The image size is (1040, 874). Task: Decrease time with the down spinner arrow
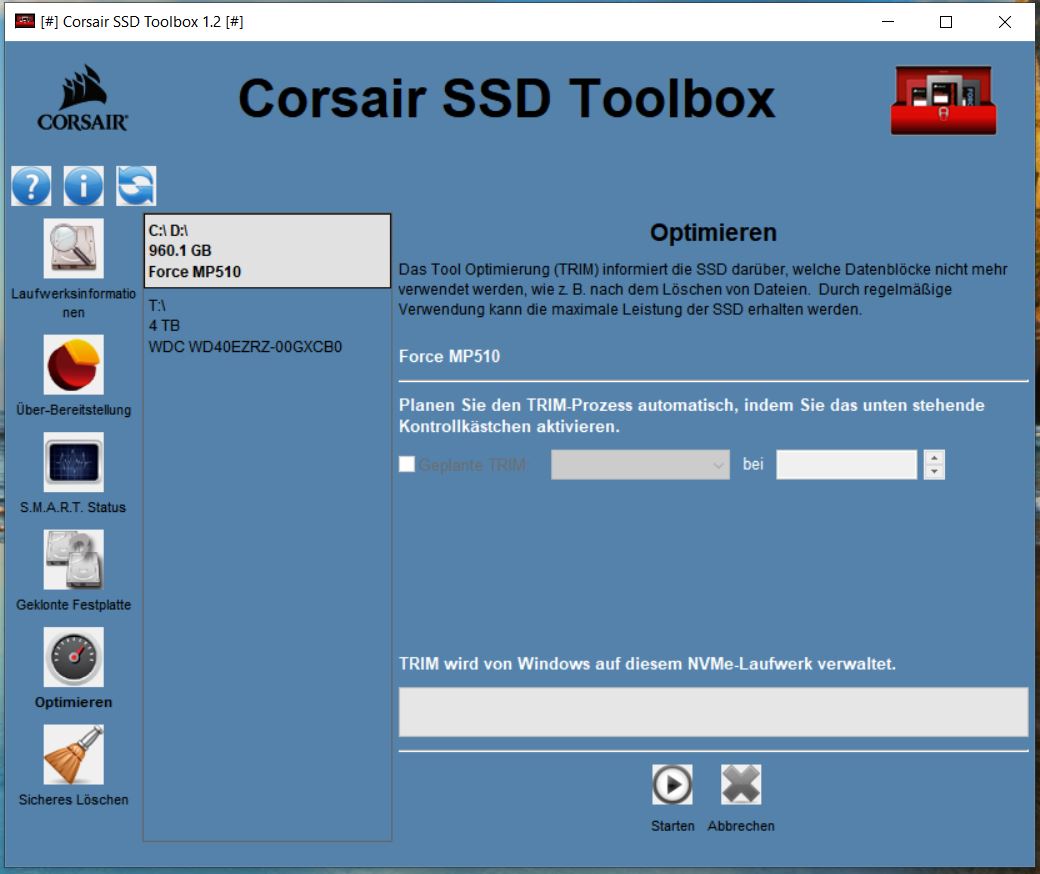click(x=934, y=472)
